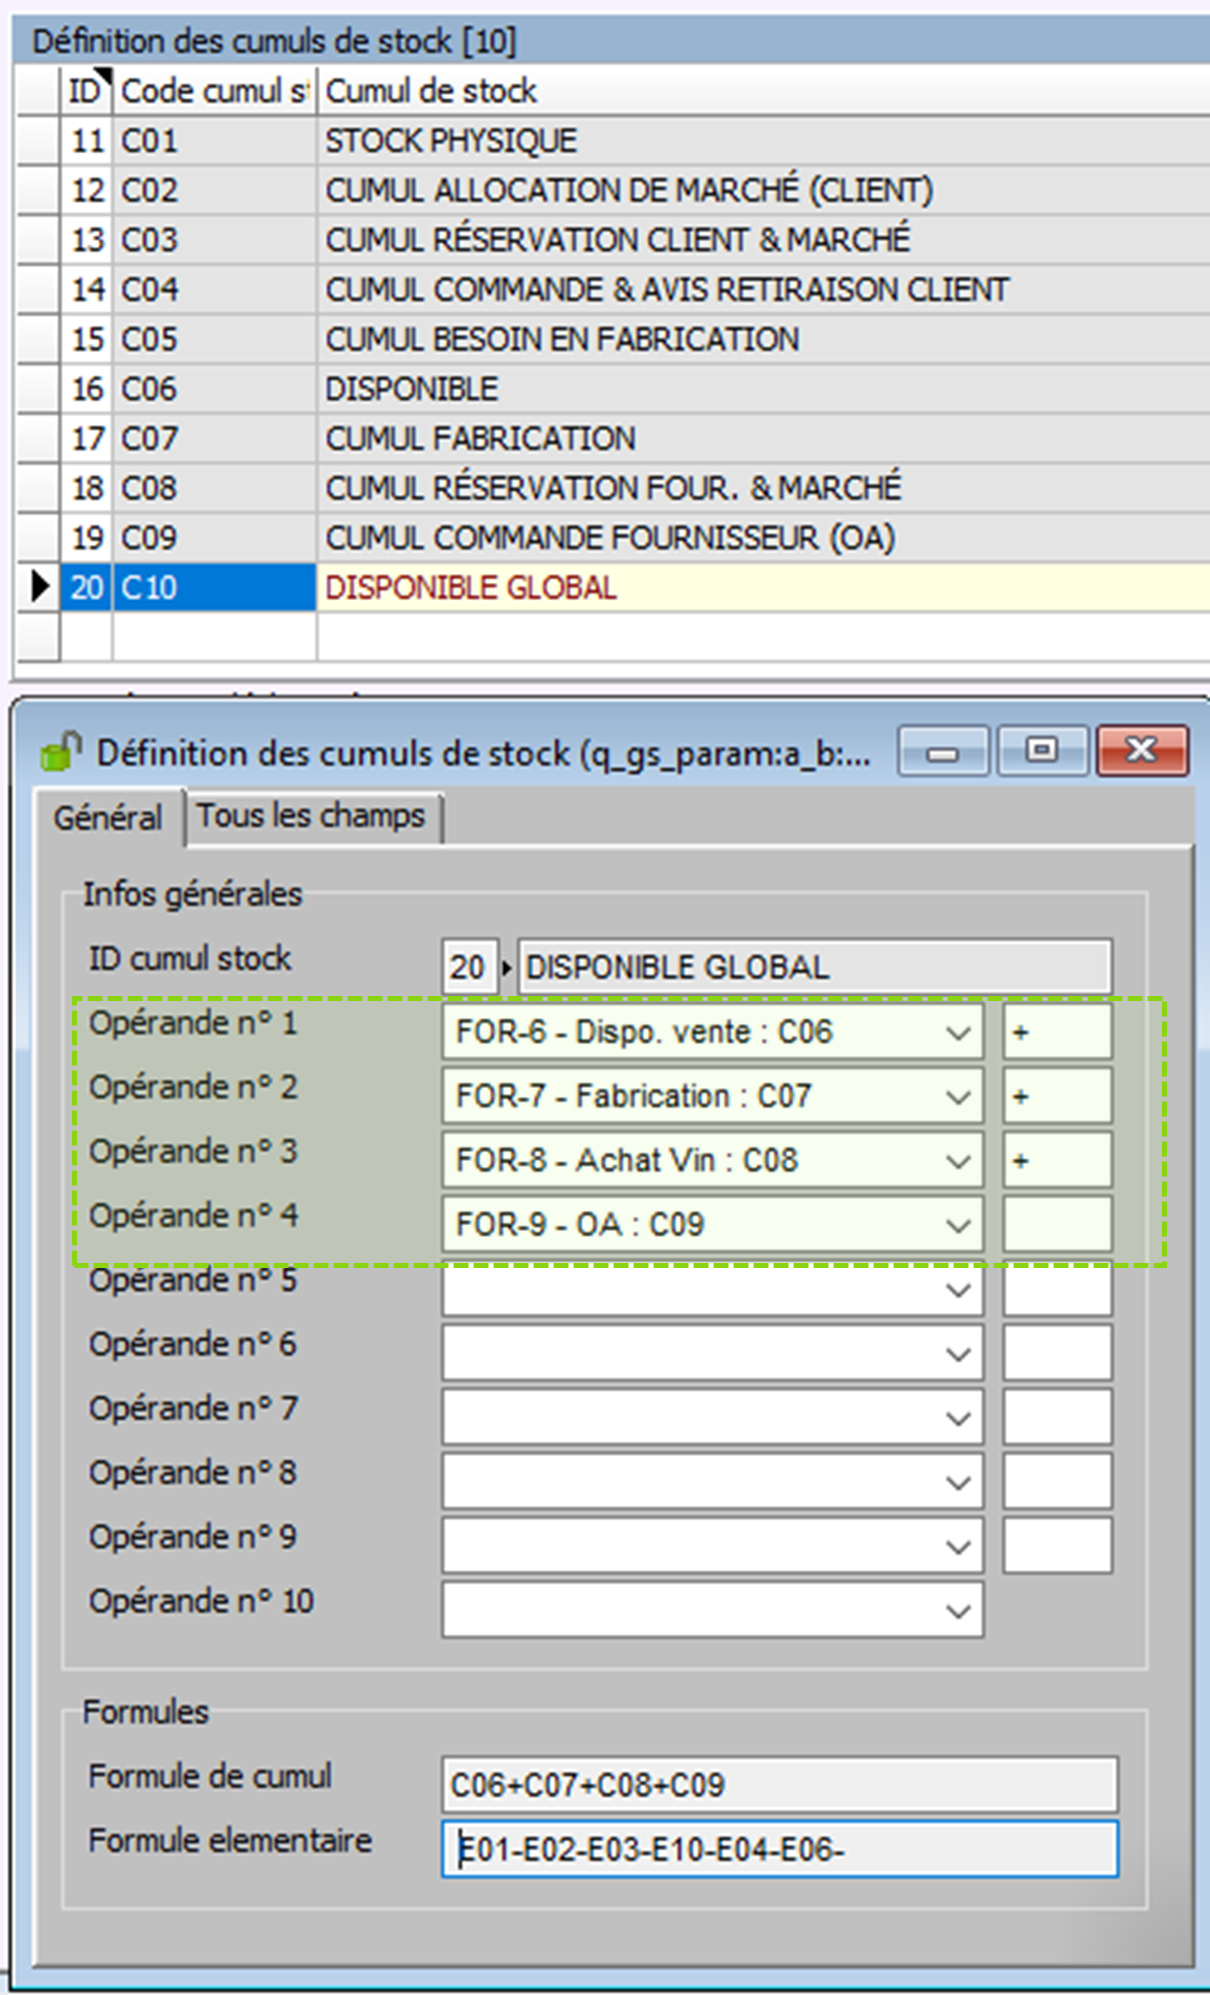Open the Opérande n° 1 dropdown
This screenshot has width=1210, height=1995.
pos(957,1033)
